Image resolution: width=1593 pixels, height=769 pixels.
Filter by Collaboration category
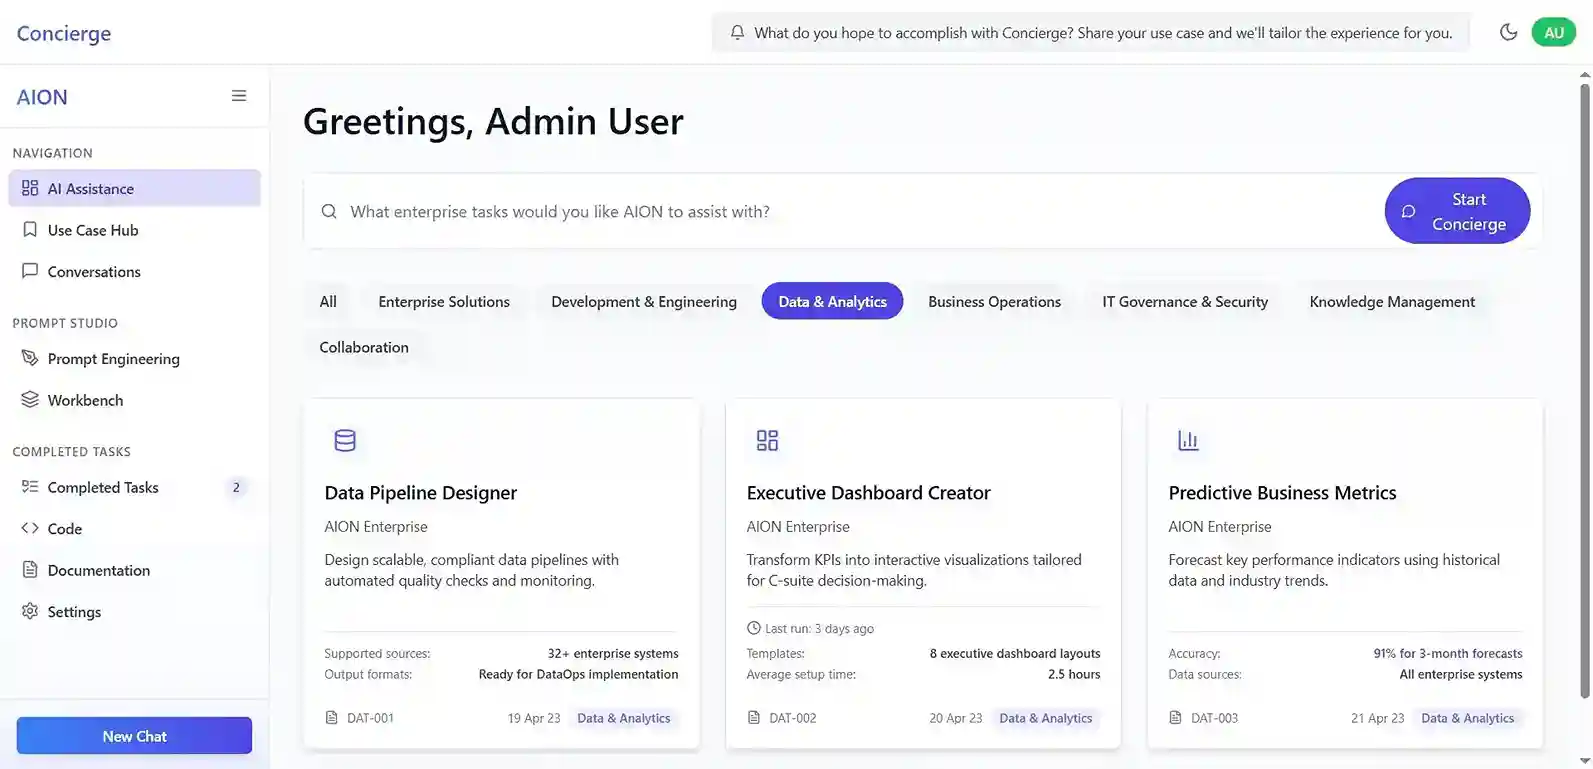pos(364,347)
